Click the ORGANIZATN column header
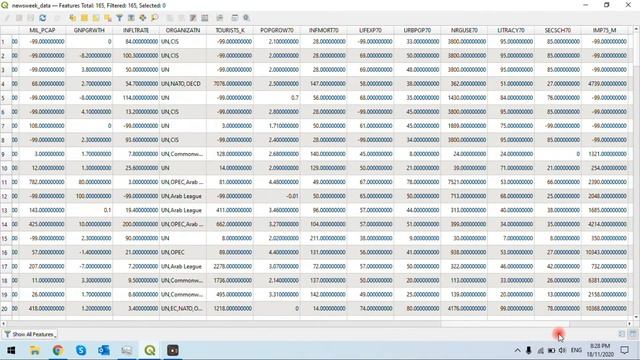Viewport: 640px width, 360px height. [x=183, y=30]
